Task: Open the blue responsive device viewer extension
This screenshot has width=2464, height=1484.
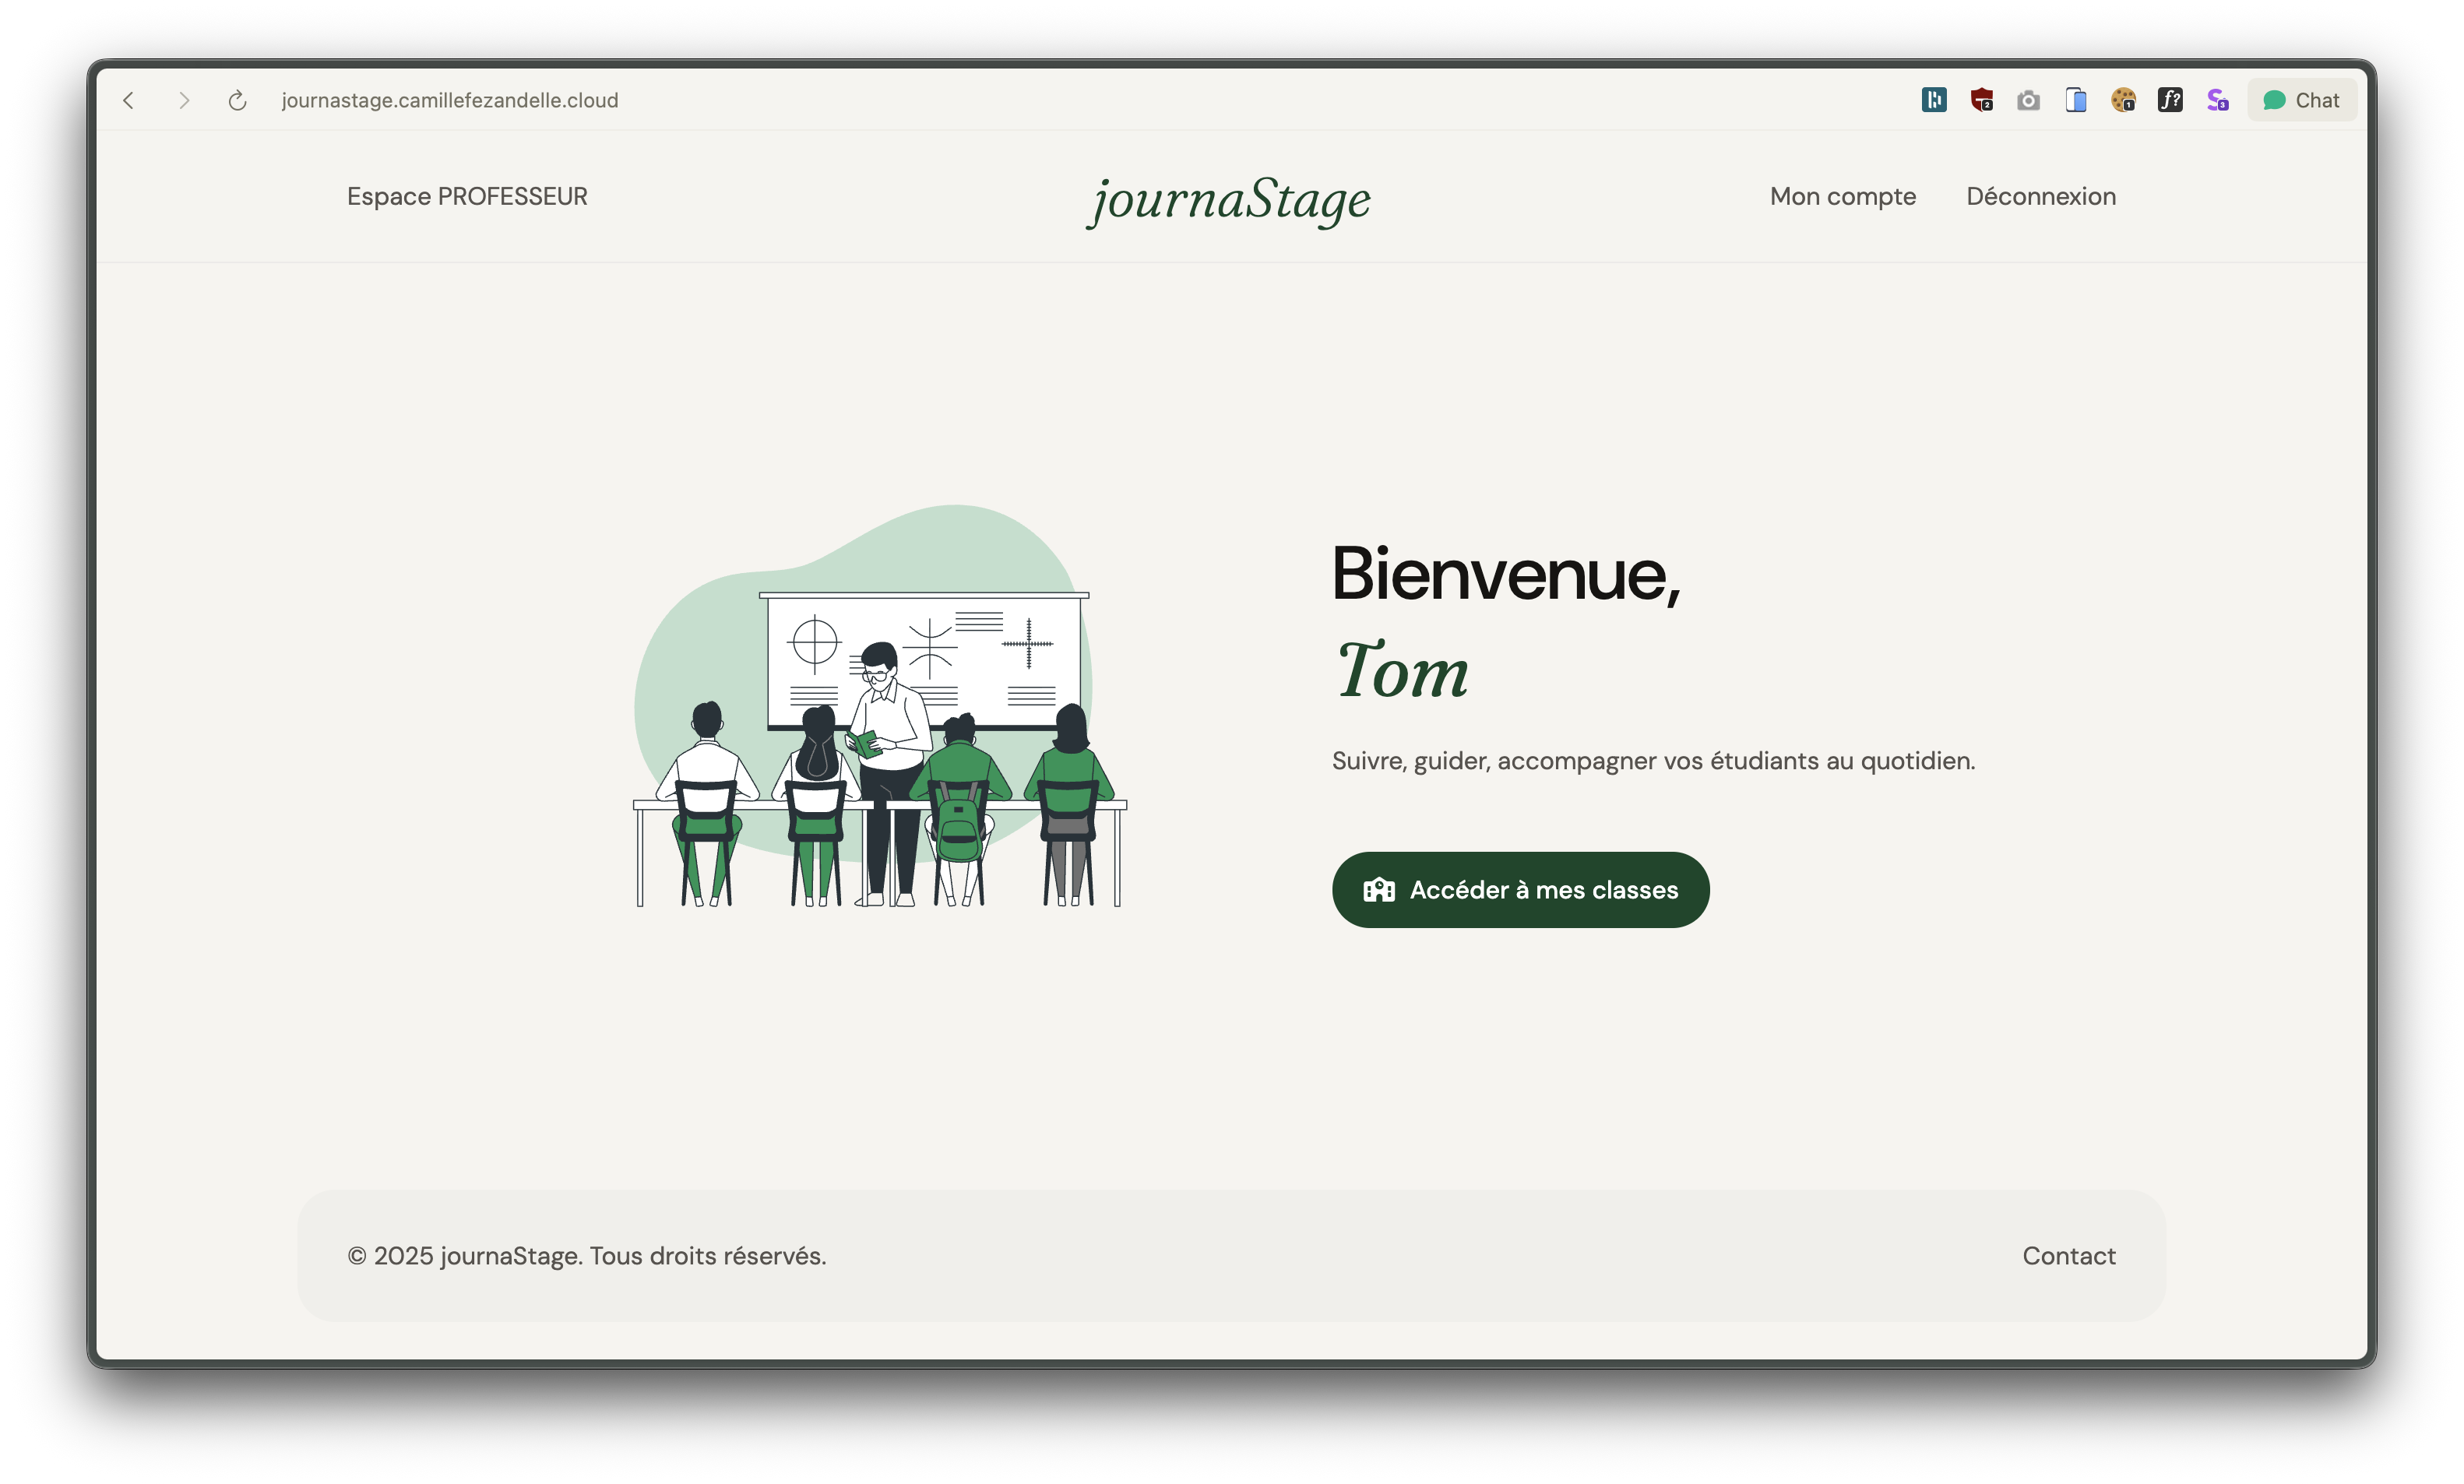Action: point(2076,100)
